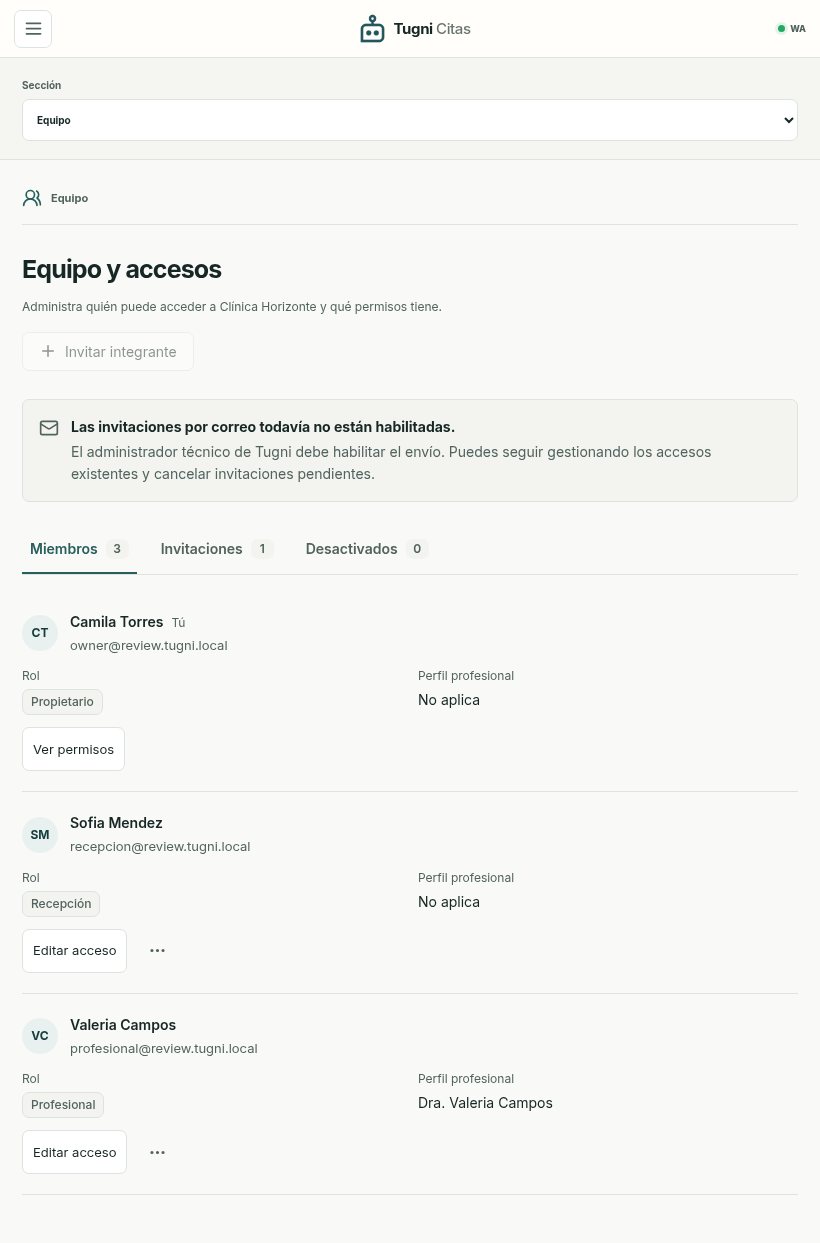Click Editar acceso for Sofia Mendez
Image resolution: width=820 pixels, height=1243 pixels.
tap(74, 950)
